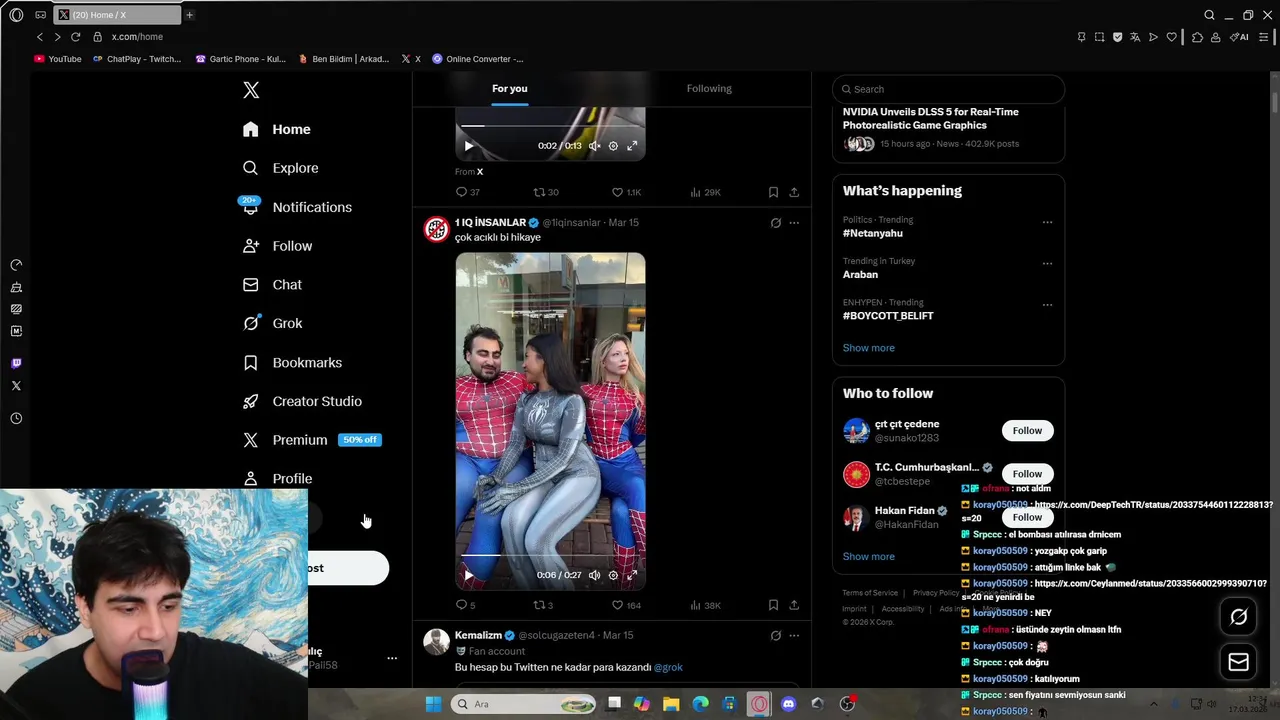Open Explore in the X sidebar
Viewport: 1280px width, 720px height.
(281, 168)
